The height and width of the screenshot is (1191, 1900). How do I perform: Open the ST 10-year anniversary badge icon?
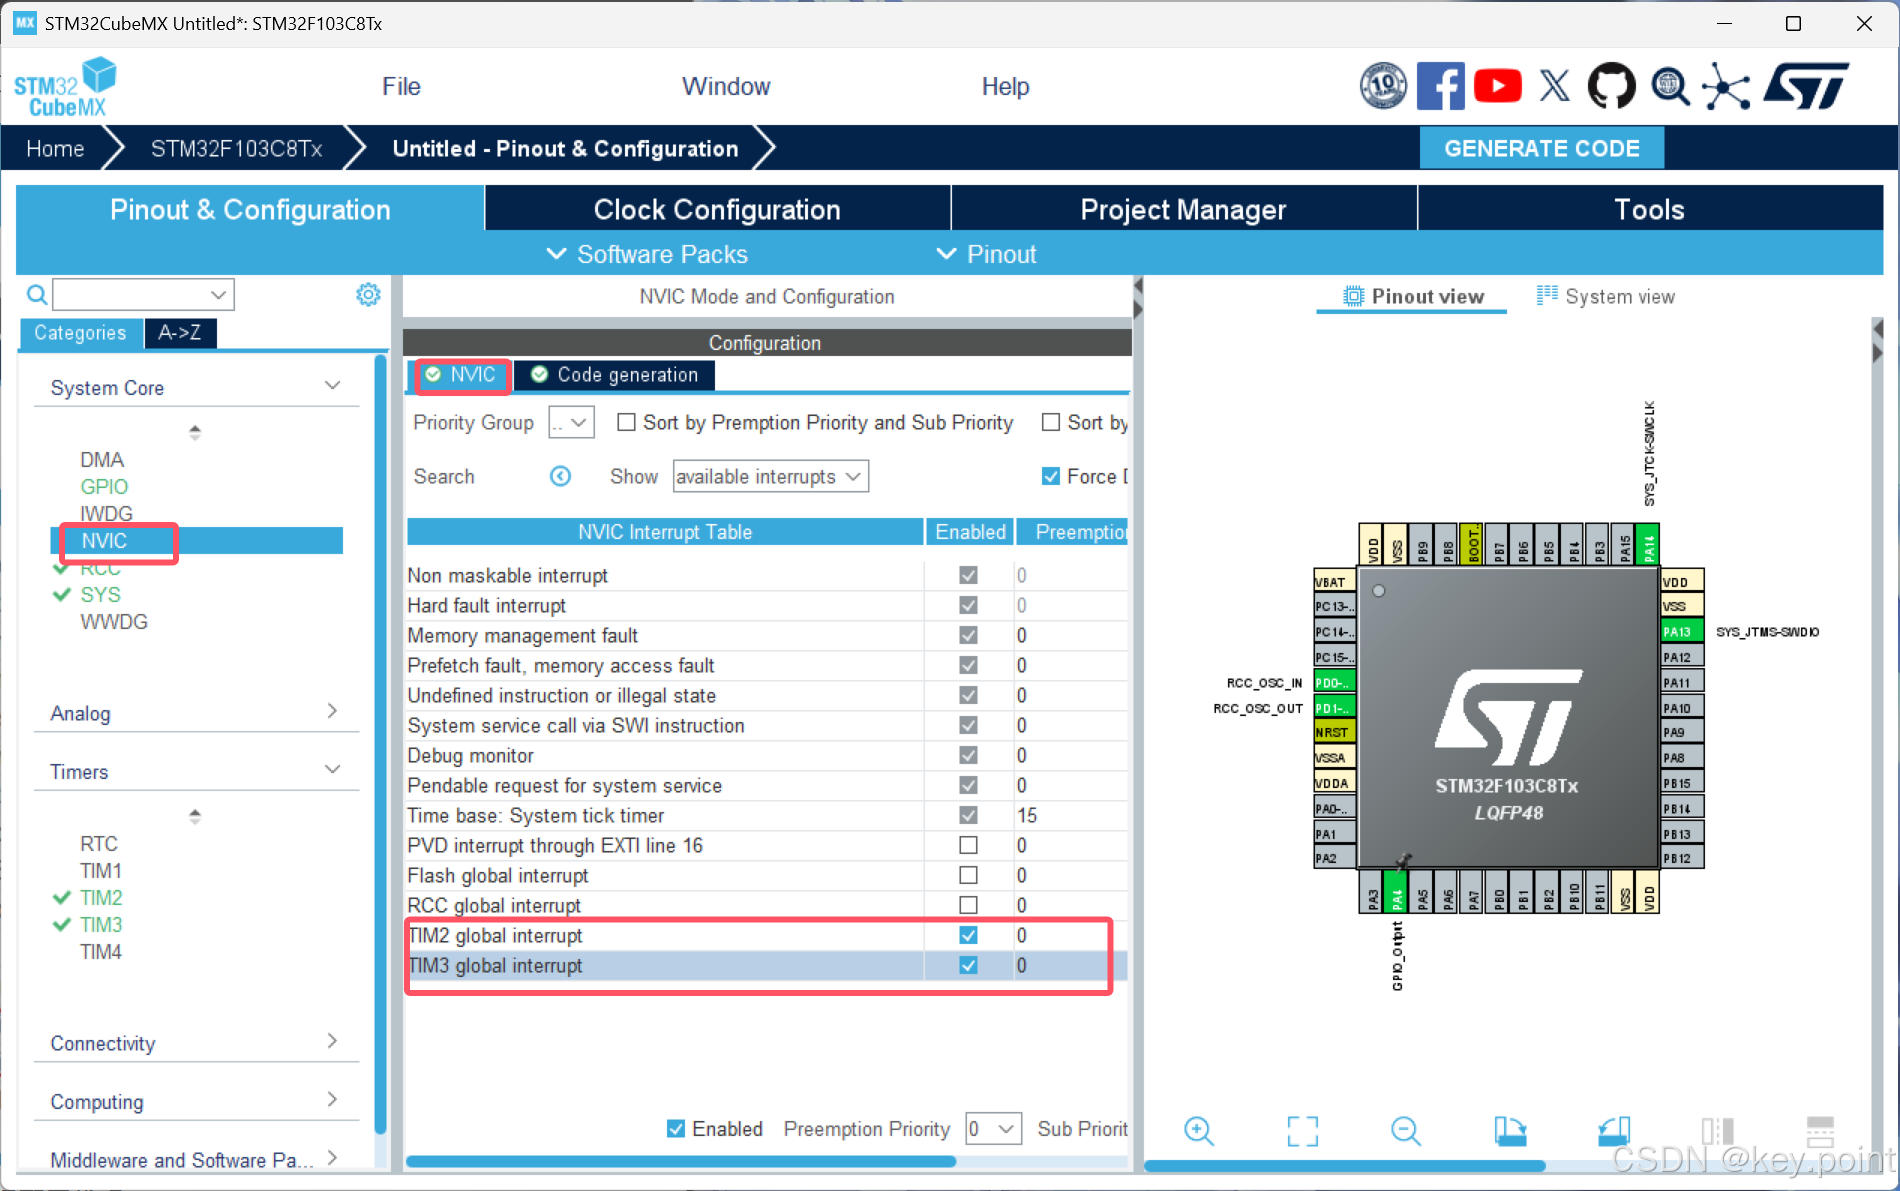click(1384, 86)
